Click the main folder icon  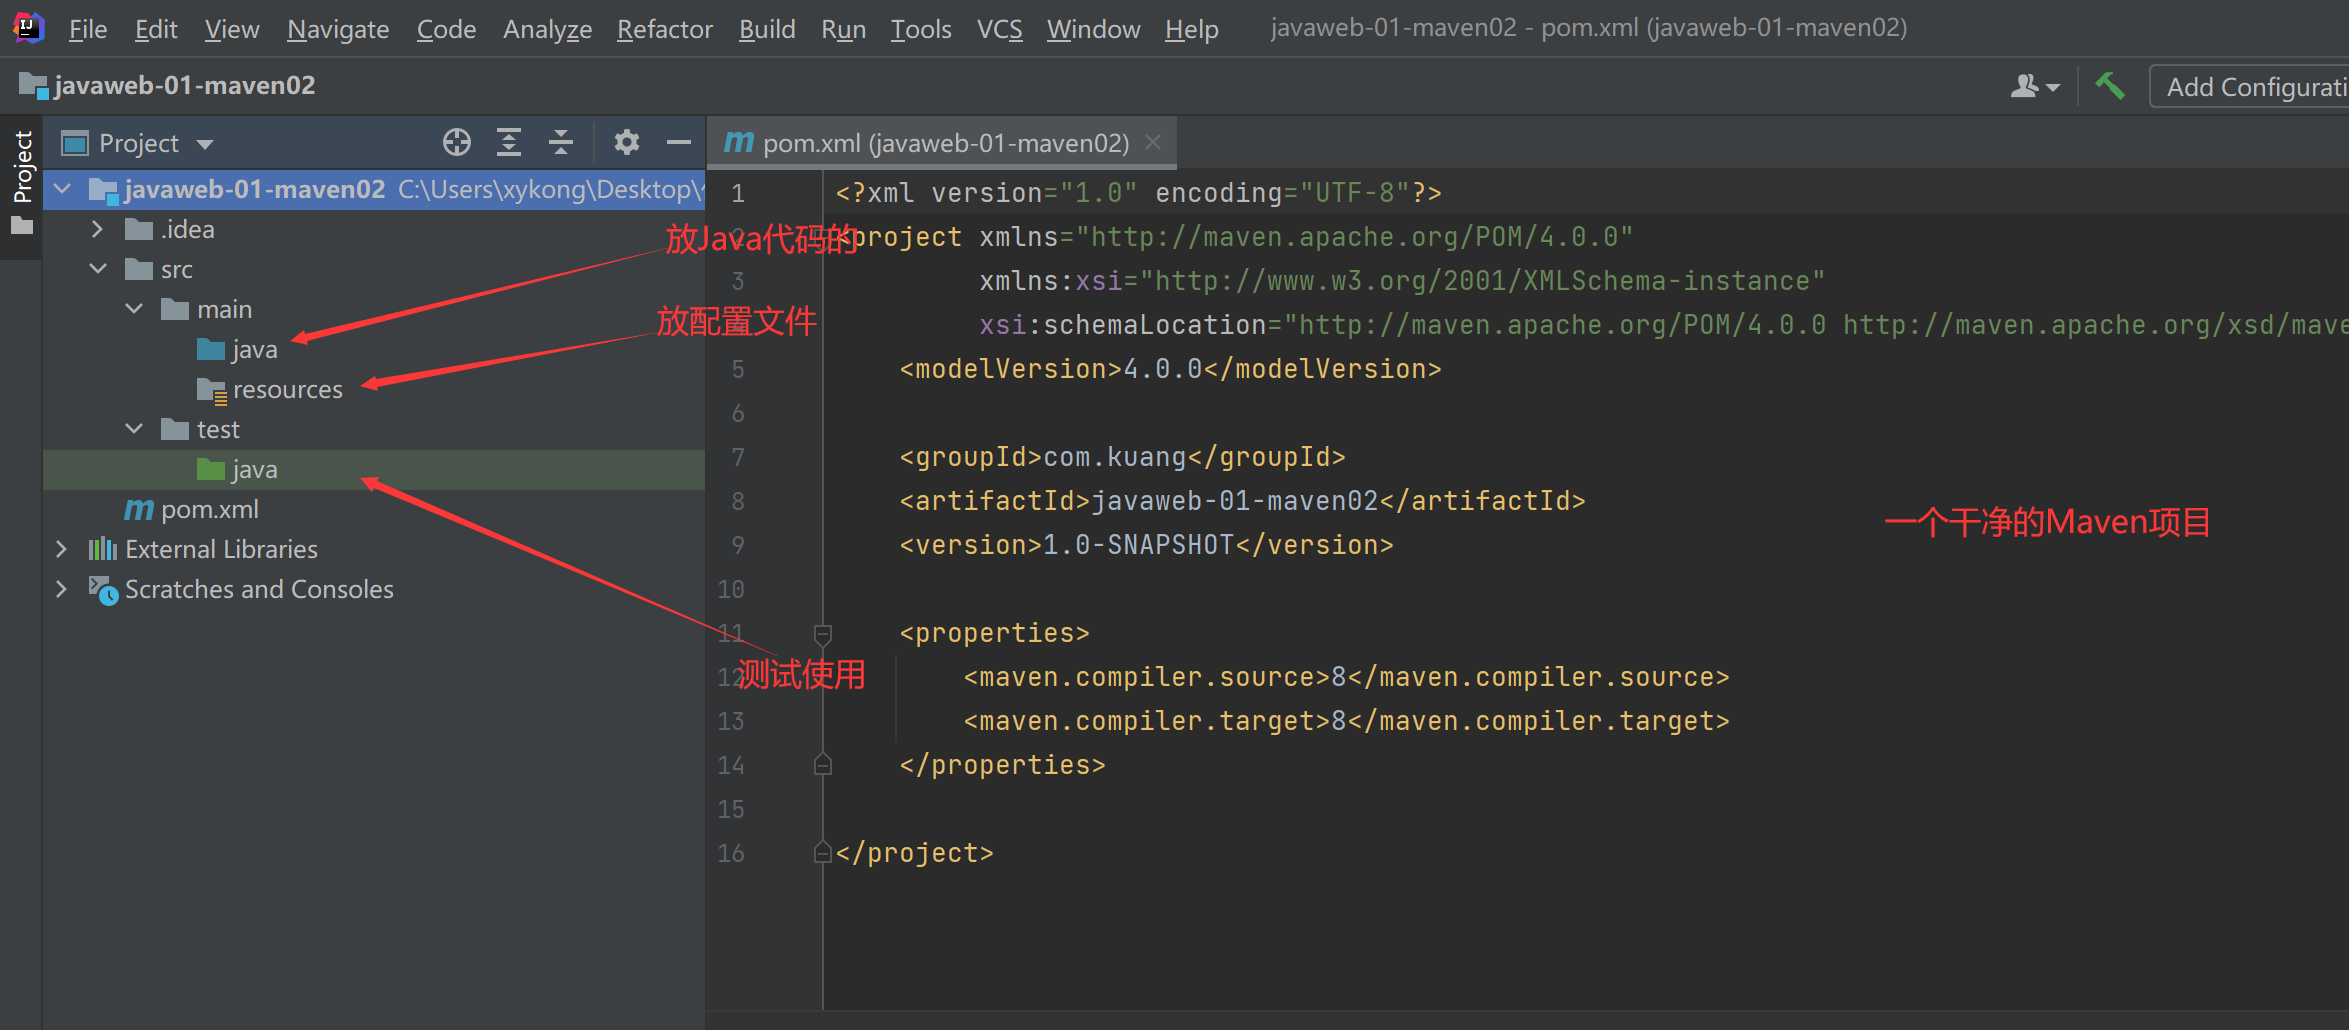tap(175, 310)
